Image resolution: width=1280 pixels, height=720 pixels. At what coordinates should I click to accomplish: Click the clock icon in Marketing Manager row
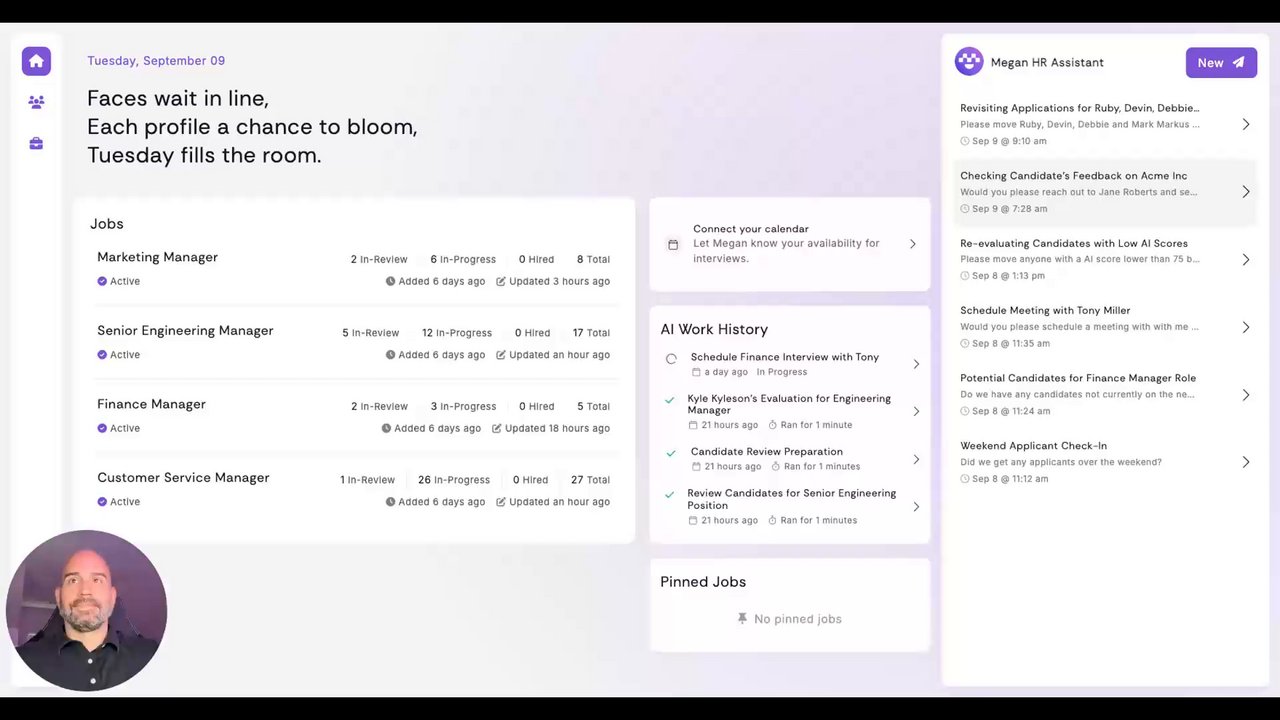click(x=391, y=282)
